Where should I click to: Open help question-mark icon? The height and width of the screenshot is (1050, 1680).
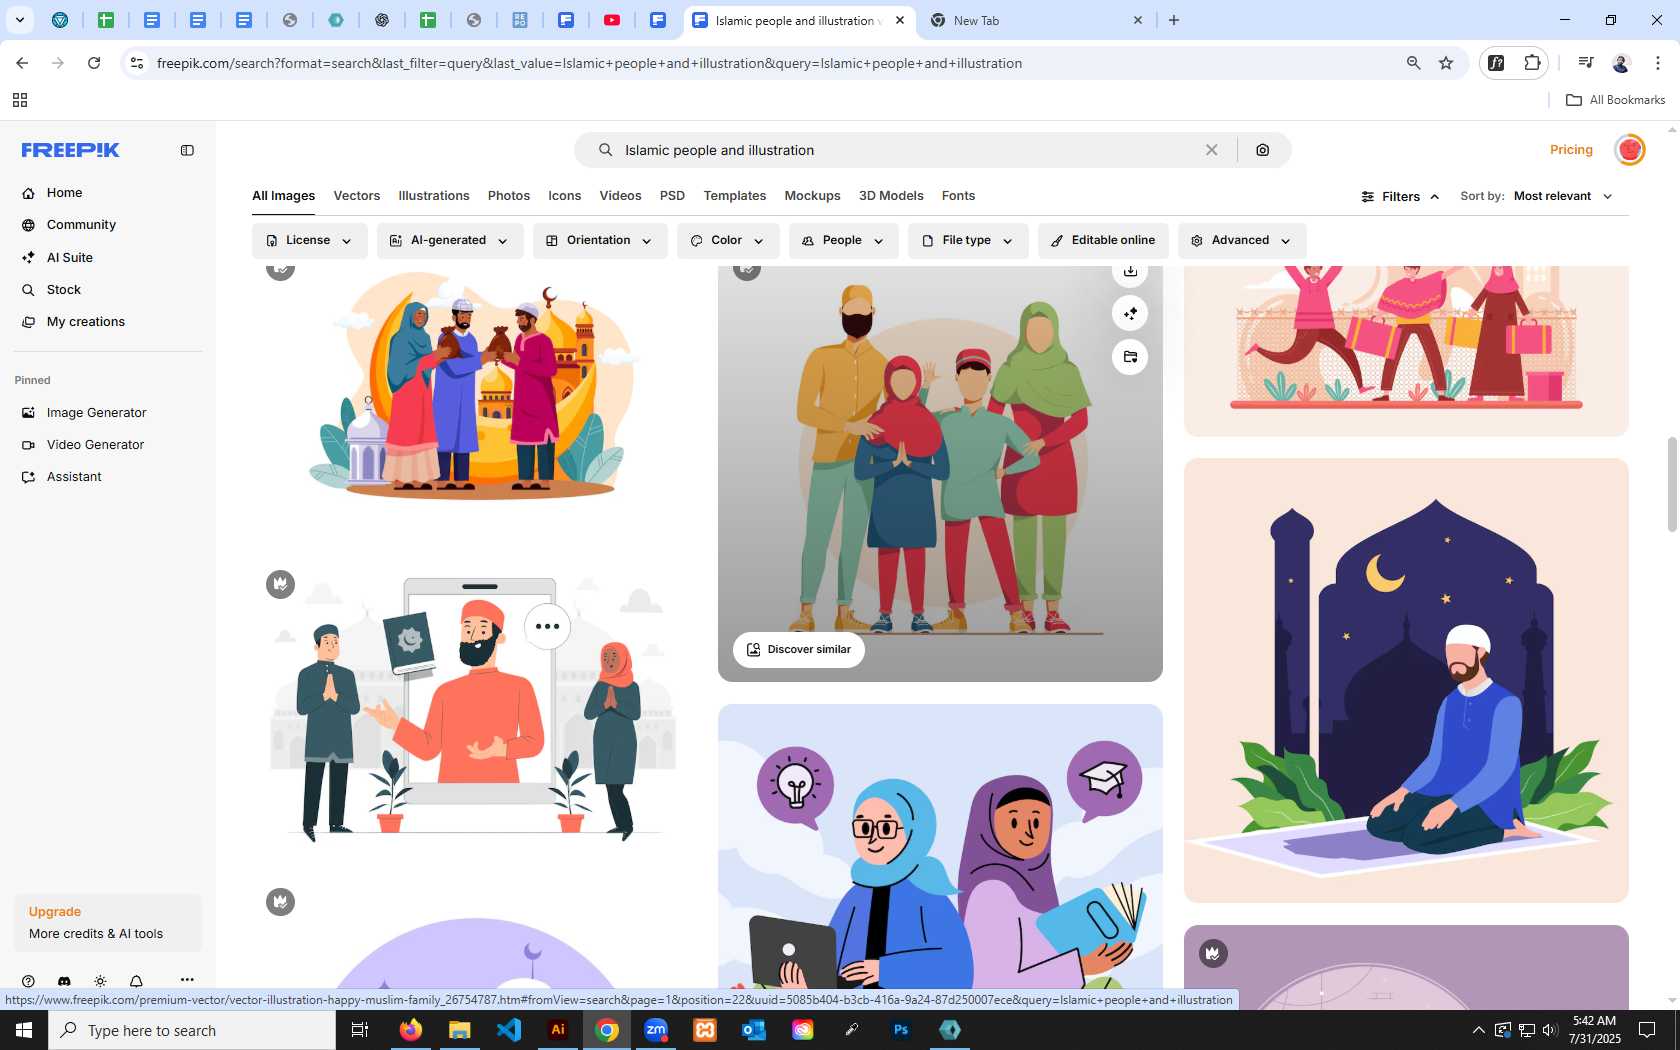tap(28, 981)
